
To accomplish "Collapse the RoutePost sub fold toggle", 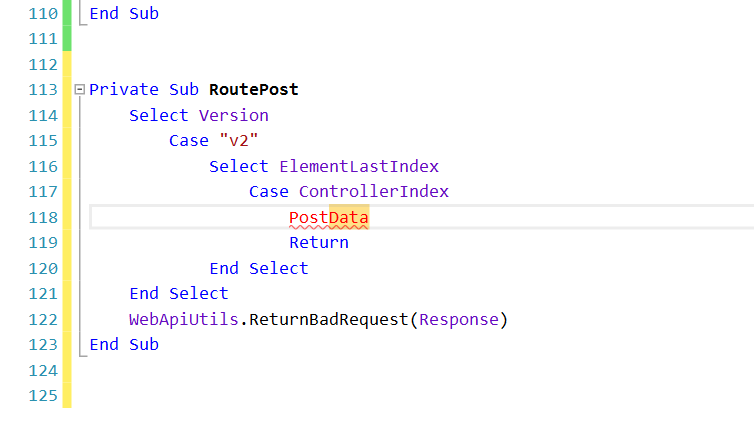I will 80,90.
